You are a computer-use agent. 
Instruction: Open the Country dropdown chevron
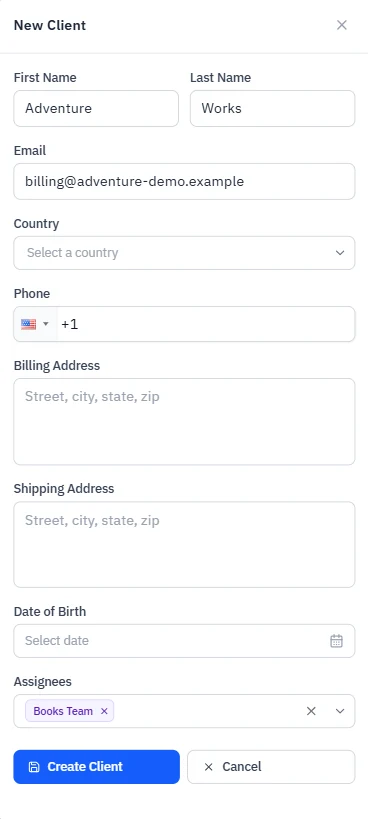coord(340,253)
